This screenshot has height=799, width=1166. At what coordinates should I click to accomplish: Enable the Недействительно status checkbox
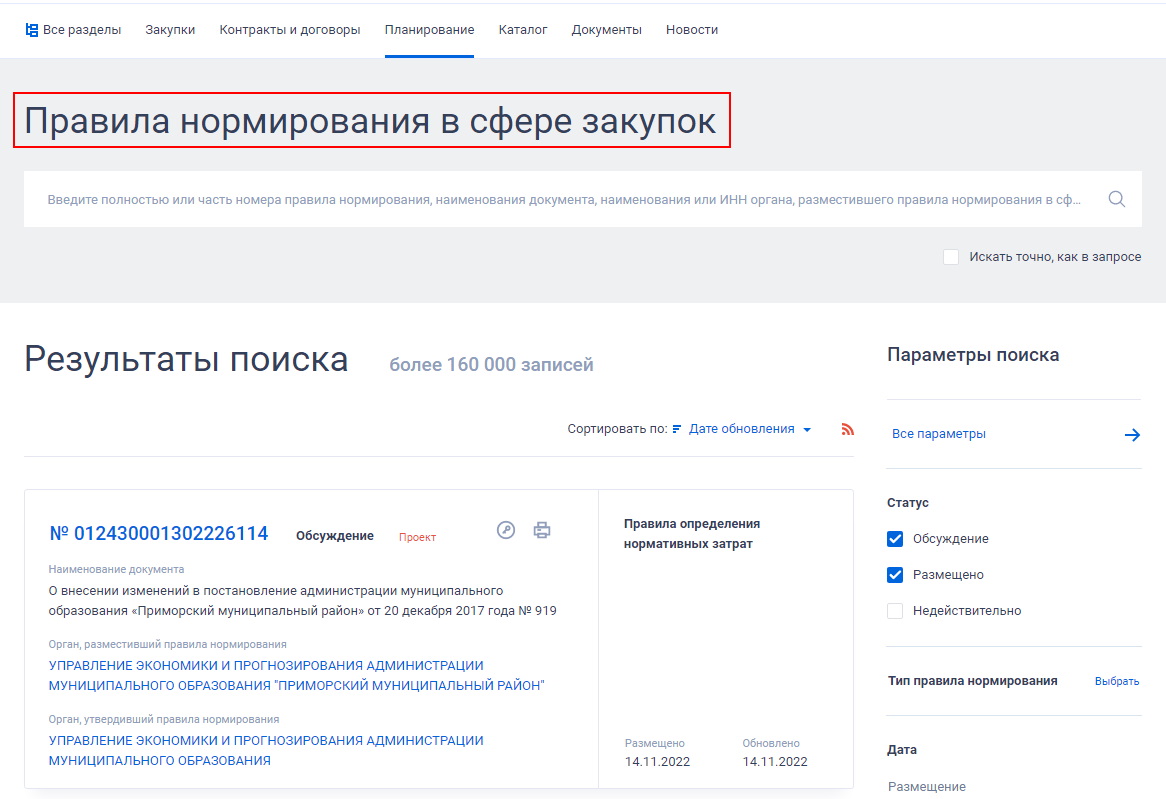click(x=894, y=610)
